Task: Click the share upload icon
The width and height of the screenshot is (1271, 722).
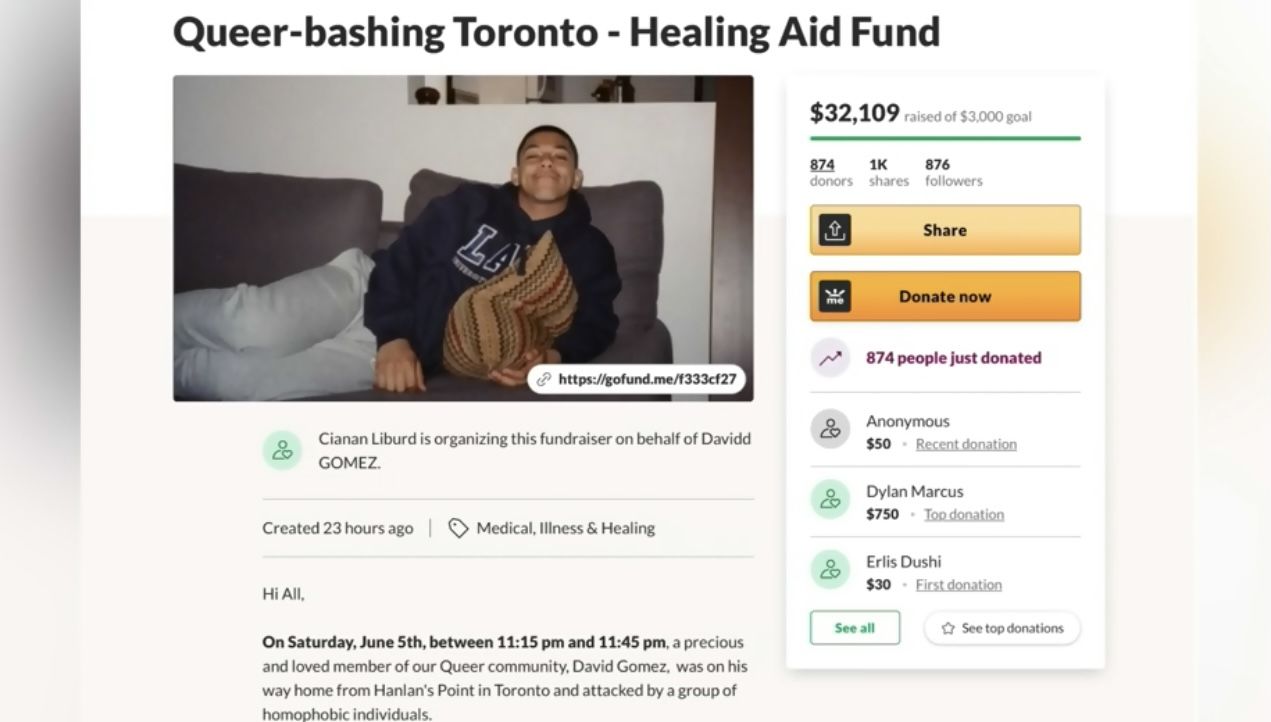Action: point(835,230)
